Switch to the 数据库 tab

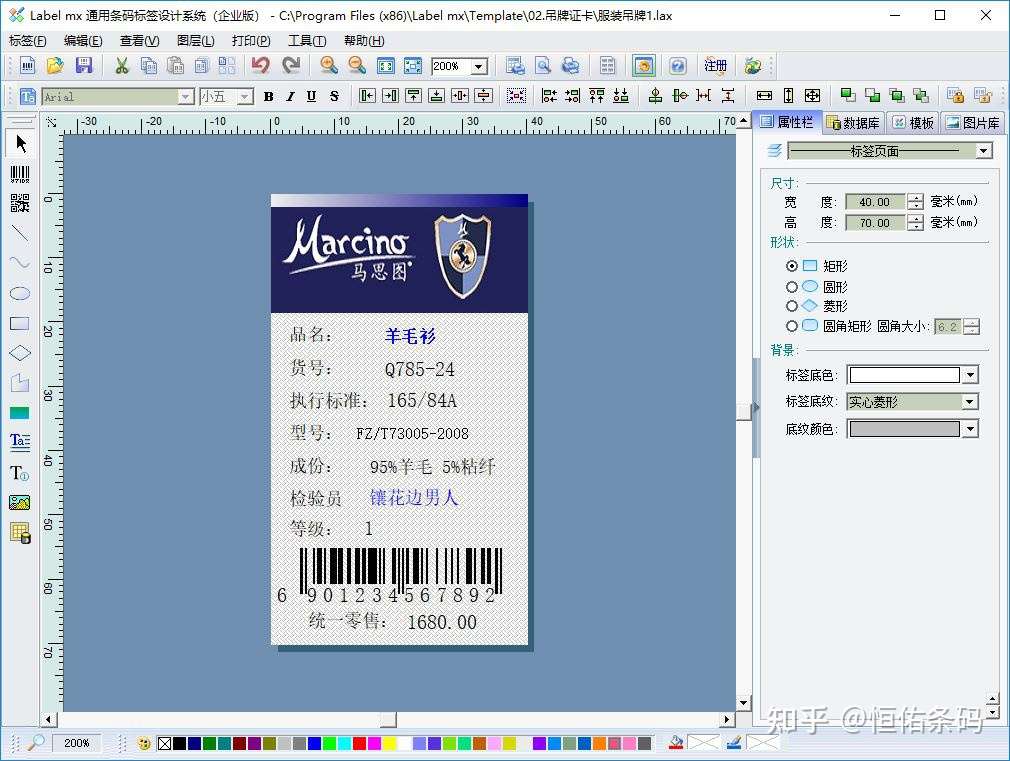click(x=856, y=122)
